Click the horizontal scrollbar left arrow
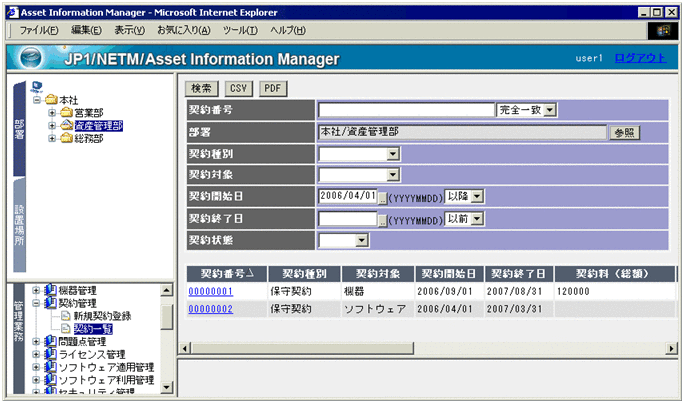This screenshot has height=405, width=685. coord(184,348)
